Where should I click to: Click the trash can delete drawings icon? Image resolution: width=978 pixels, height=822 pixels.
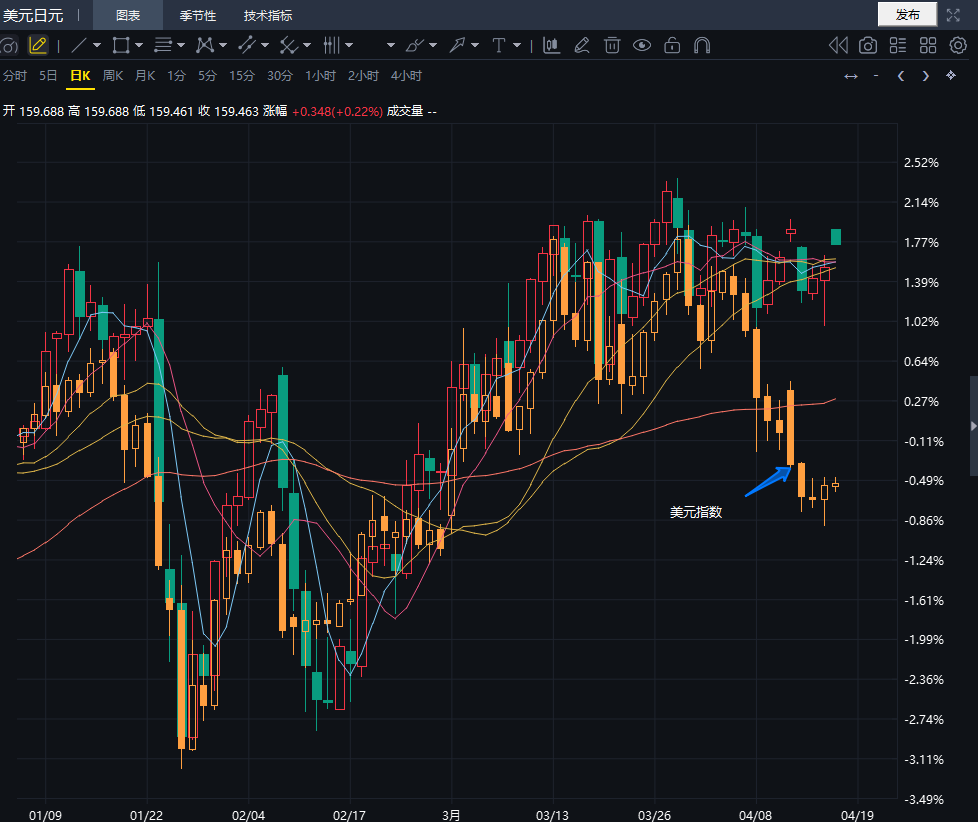click(x=612, y=45)
